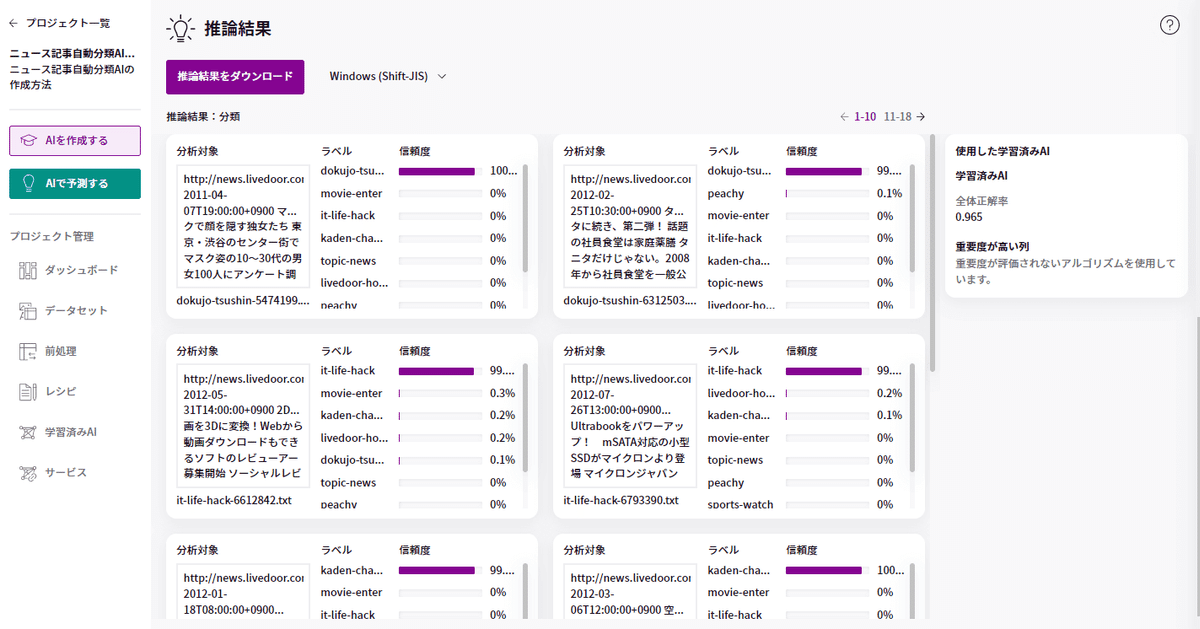Click the AIで予測する button
The image size is (1200, 629).
[75, 184]
